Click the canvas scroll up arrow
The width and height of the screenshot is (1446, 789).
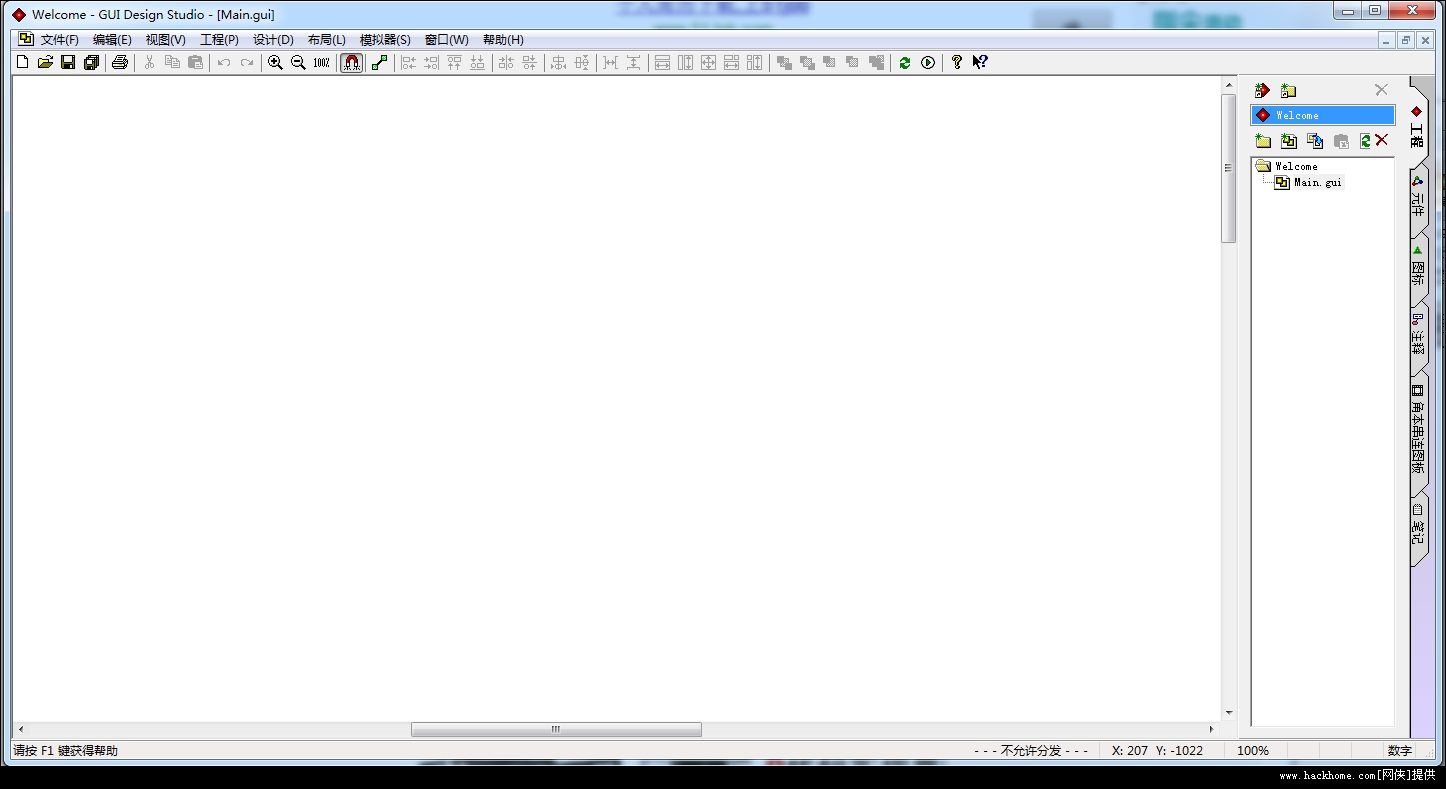coord(1229,85)
